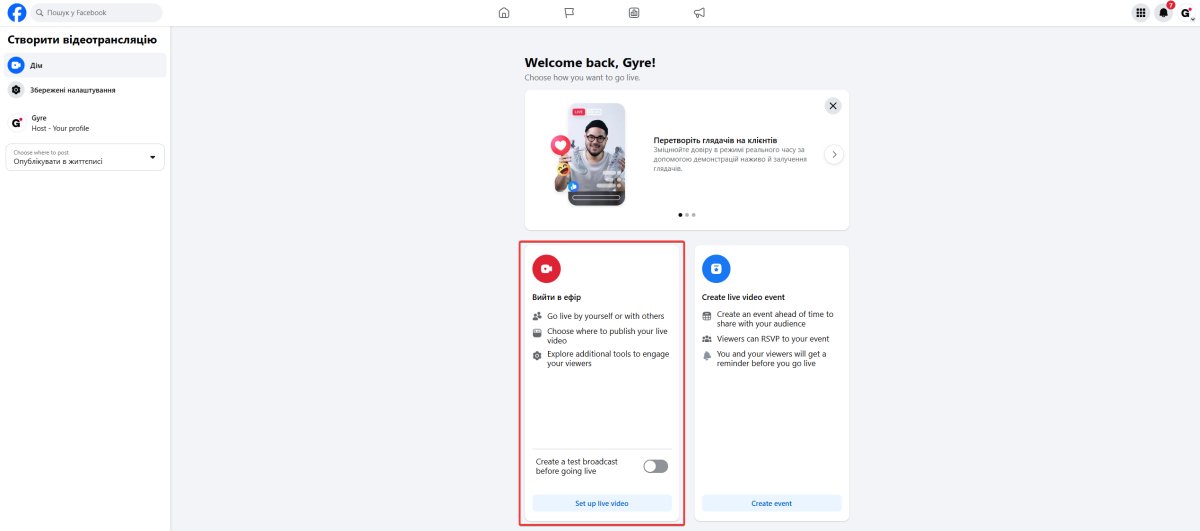
Task: Click the blue live video event icon
Action: tap(716, 269)
